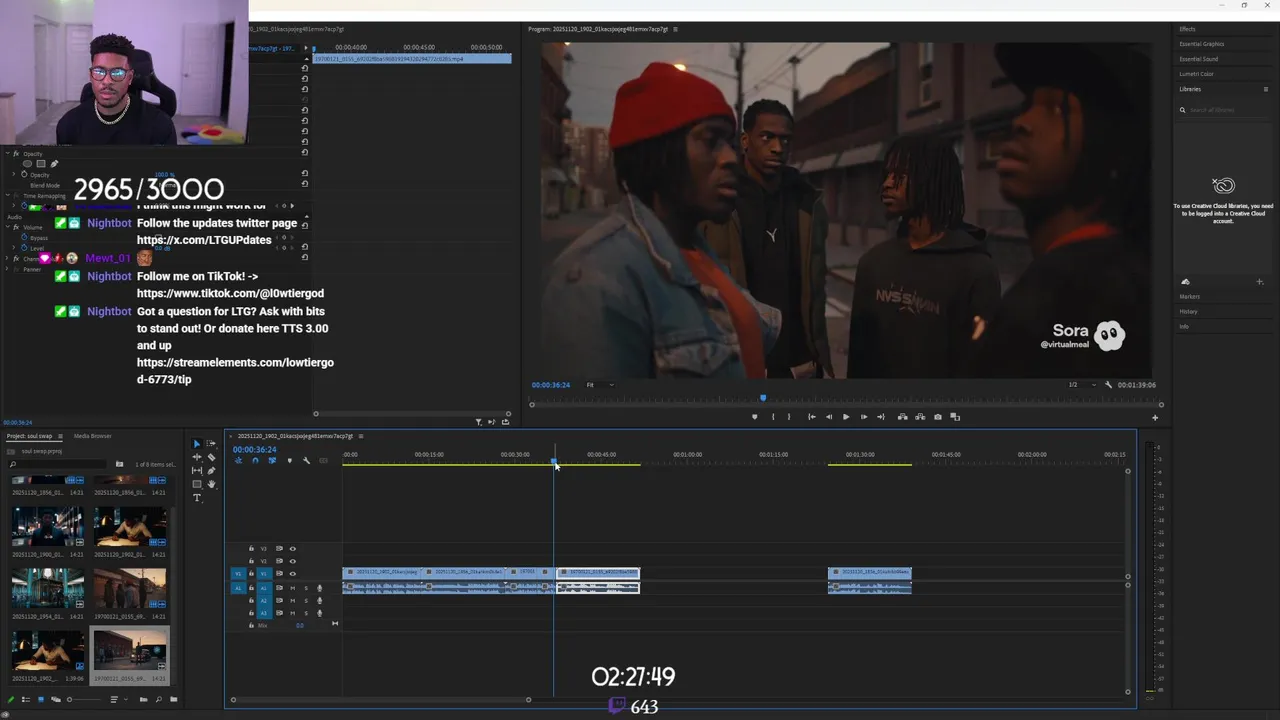Select the Ripple Edit tool
The image size is (1280, 720).
[197, 457]
